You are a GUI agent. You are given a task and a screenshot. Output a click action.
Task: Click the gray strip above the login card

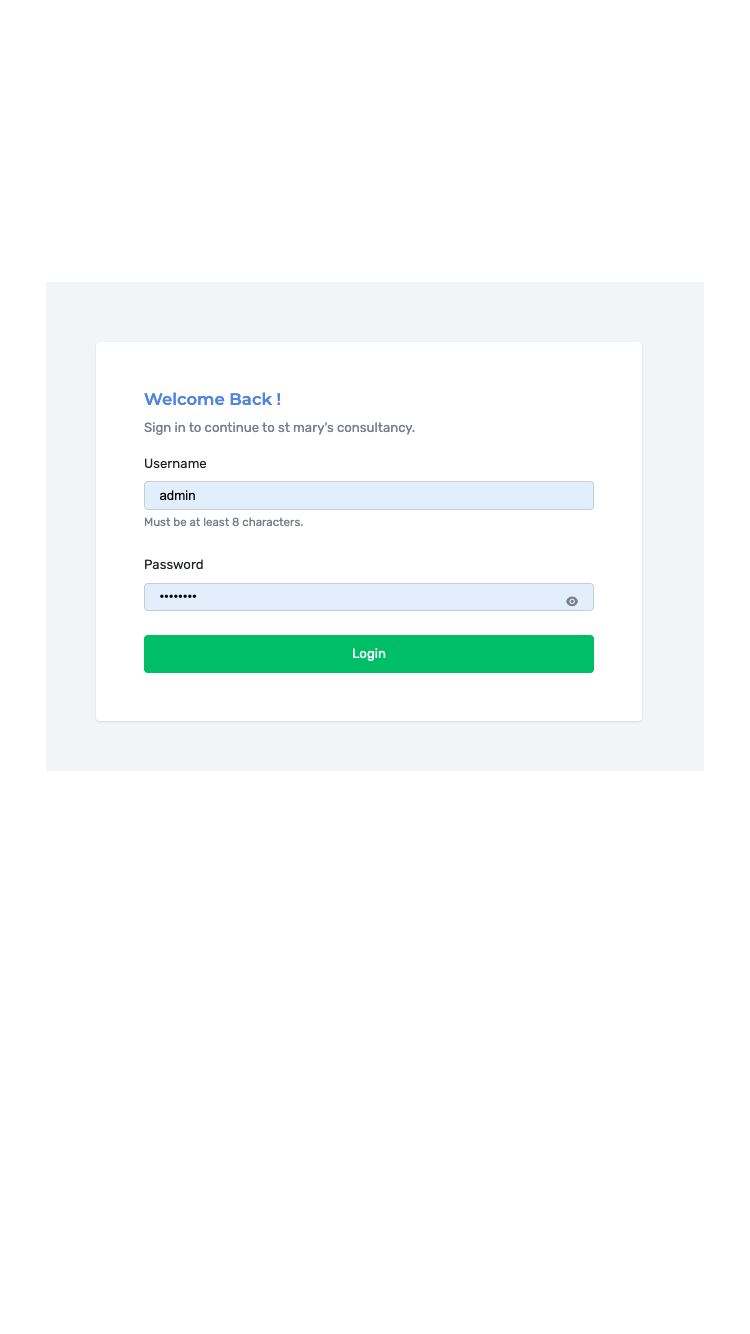pos(369,312)
